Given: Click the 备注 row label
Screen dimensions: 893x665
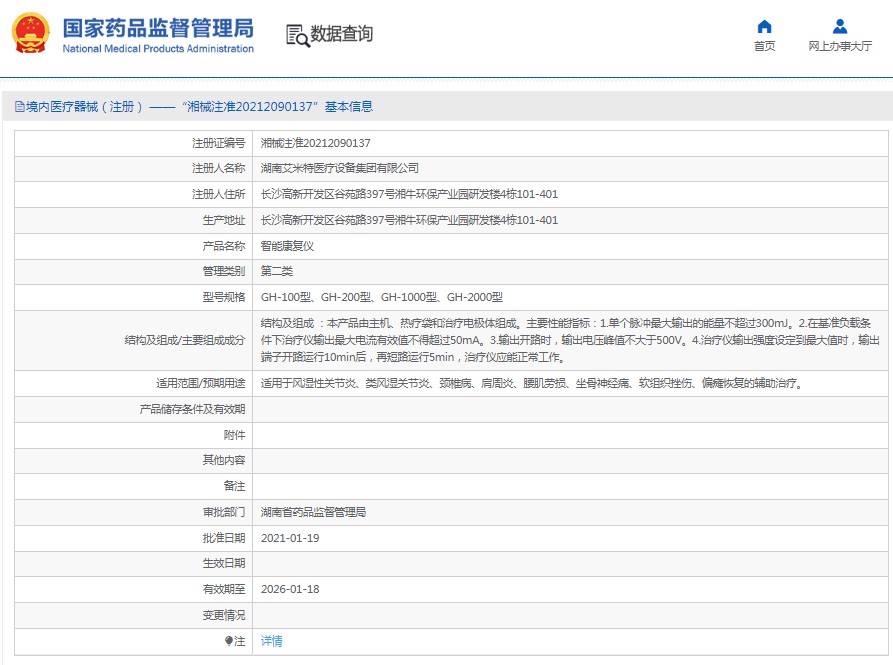Looking at the screenshot, I should [x=234, y=486].
